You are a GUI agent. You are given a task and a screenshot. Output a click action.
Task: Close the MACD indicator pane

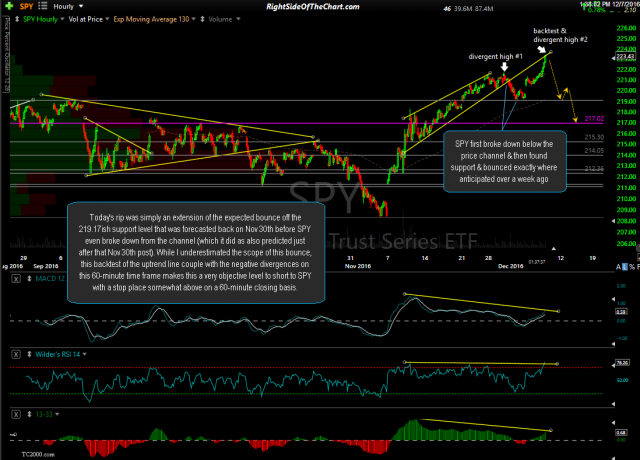pyautogui.click(x=16, y=279)
